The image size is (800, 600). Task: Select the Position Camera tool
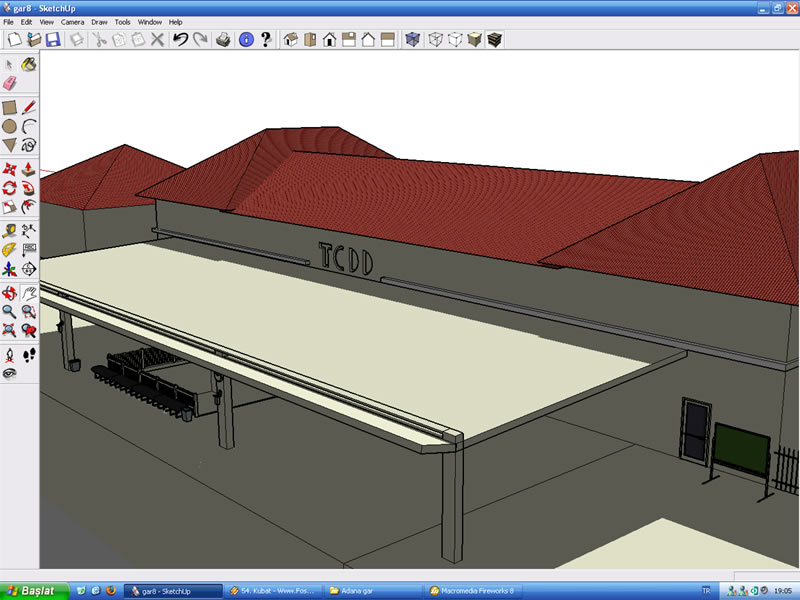tap(9, 355)
